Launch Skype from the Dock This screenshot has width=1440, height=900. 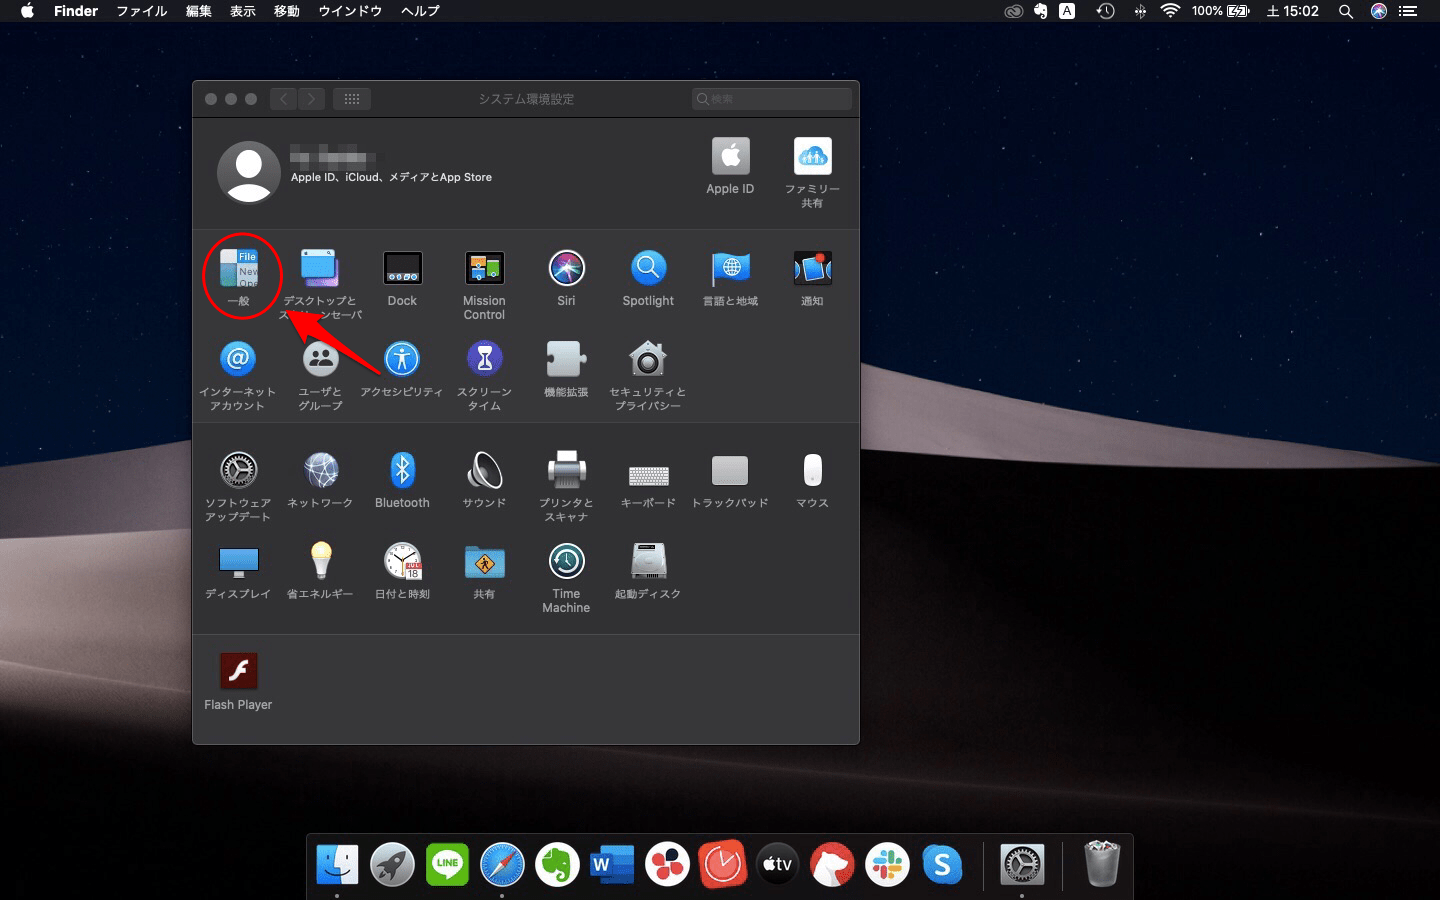[x=942, y=864]
